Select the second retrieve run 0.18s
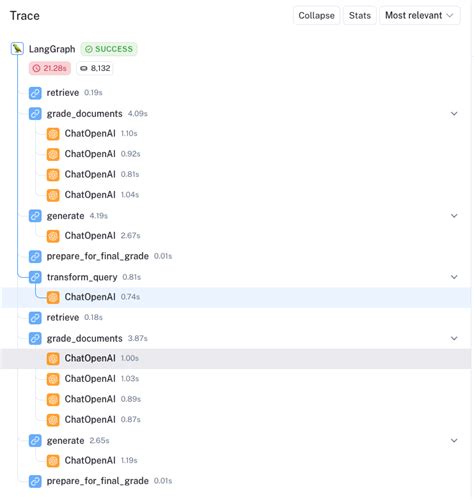Viewport: 474px width, 500px height. coord(237,317)
